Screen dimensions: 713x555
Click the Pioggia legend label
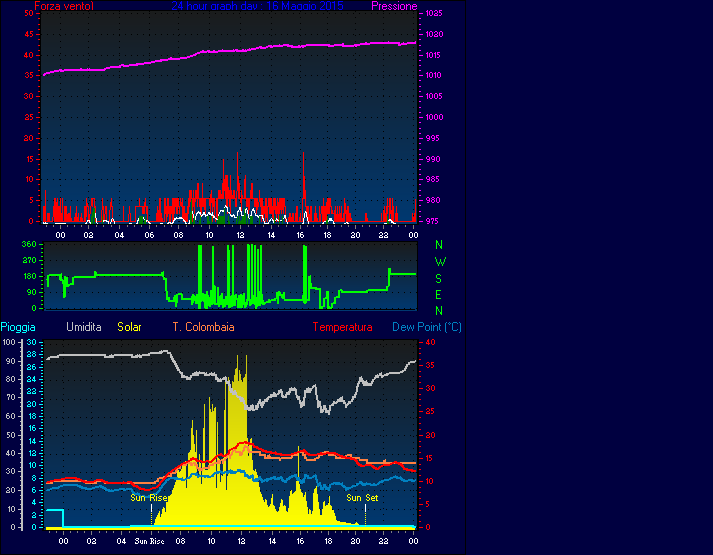click(x=20, y=327)
